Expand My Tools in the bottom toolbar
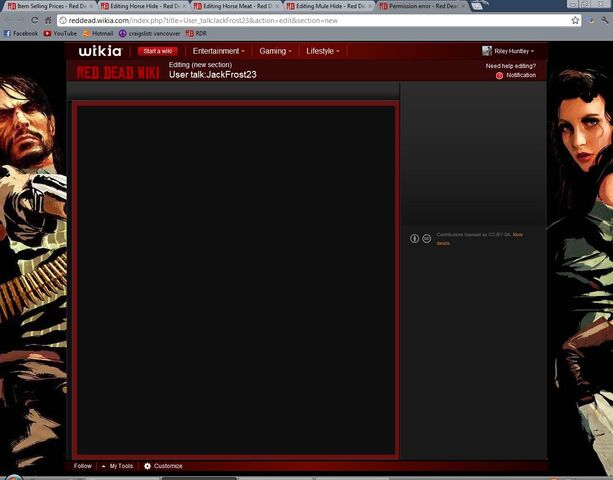This screenshot has width=613, height=480. (x=117, y=466)
